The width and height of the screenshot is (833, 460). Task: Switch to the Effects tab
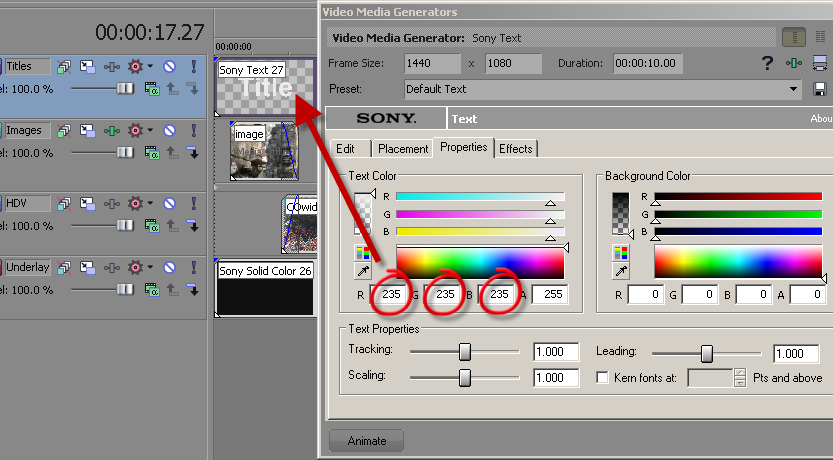point(516,149)
